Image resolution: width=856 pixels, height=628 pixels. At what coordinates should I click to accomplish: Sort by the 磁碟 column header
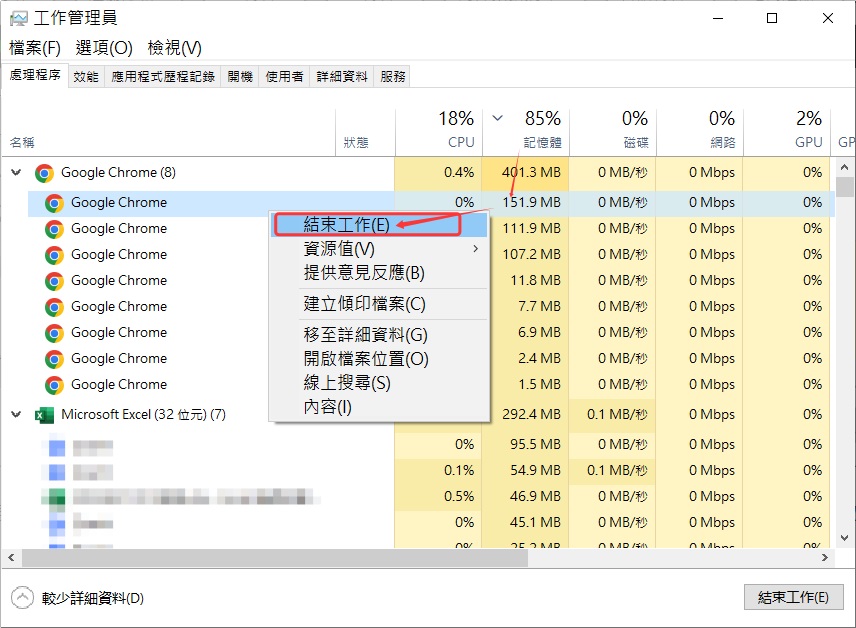click(613, 132)
